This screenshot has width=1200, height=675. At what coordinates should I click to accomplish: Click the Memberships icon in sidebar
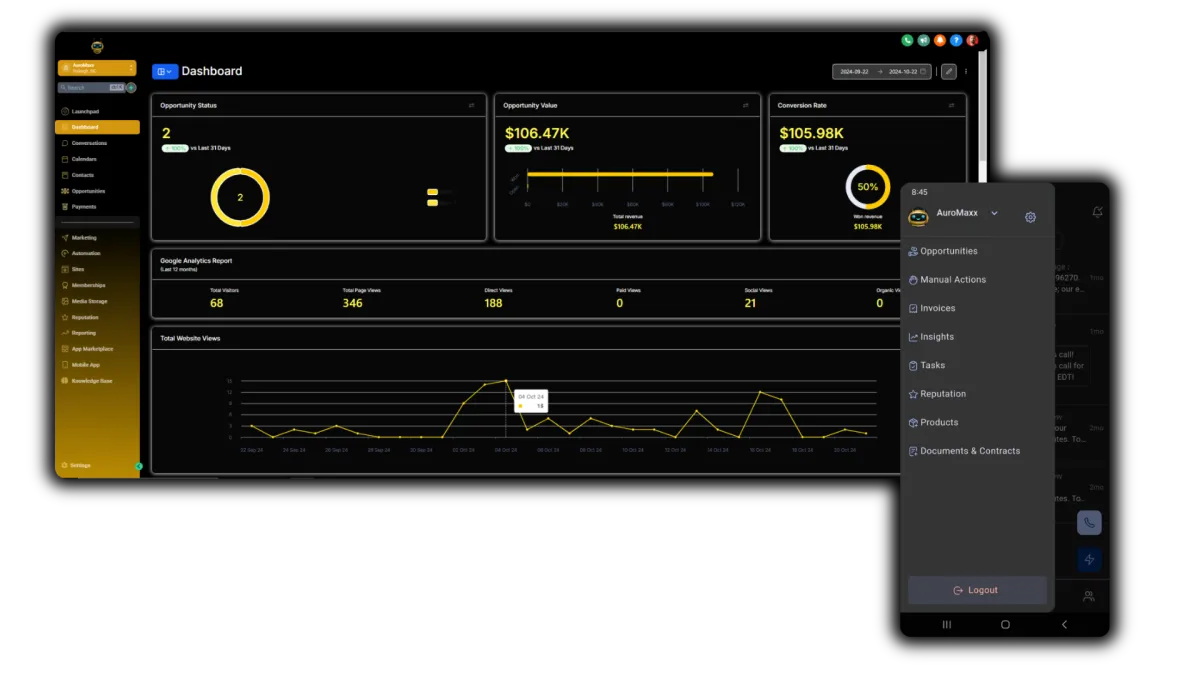65,285
